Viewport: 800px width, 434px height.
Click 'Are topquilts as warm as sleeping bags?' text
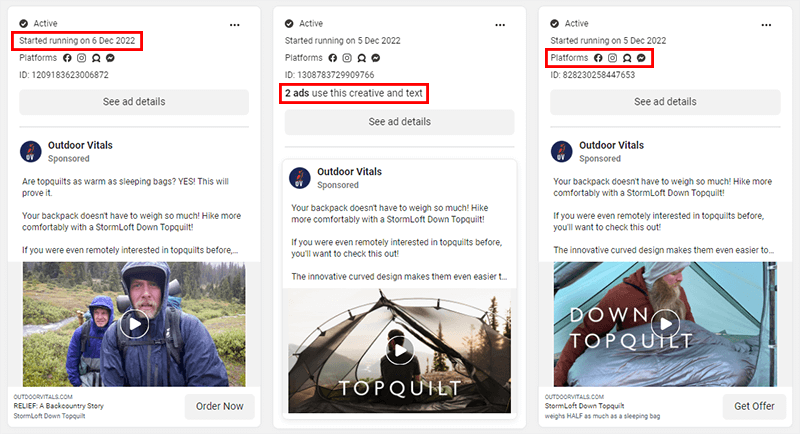98,182
